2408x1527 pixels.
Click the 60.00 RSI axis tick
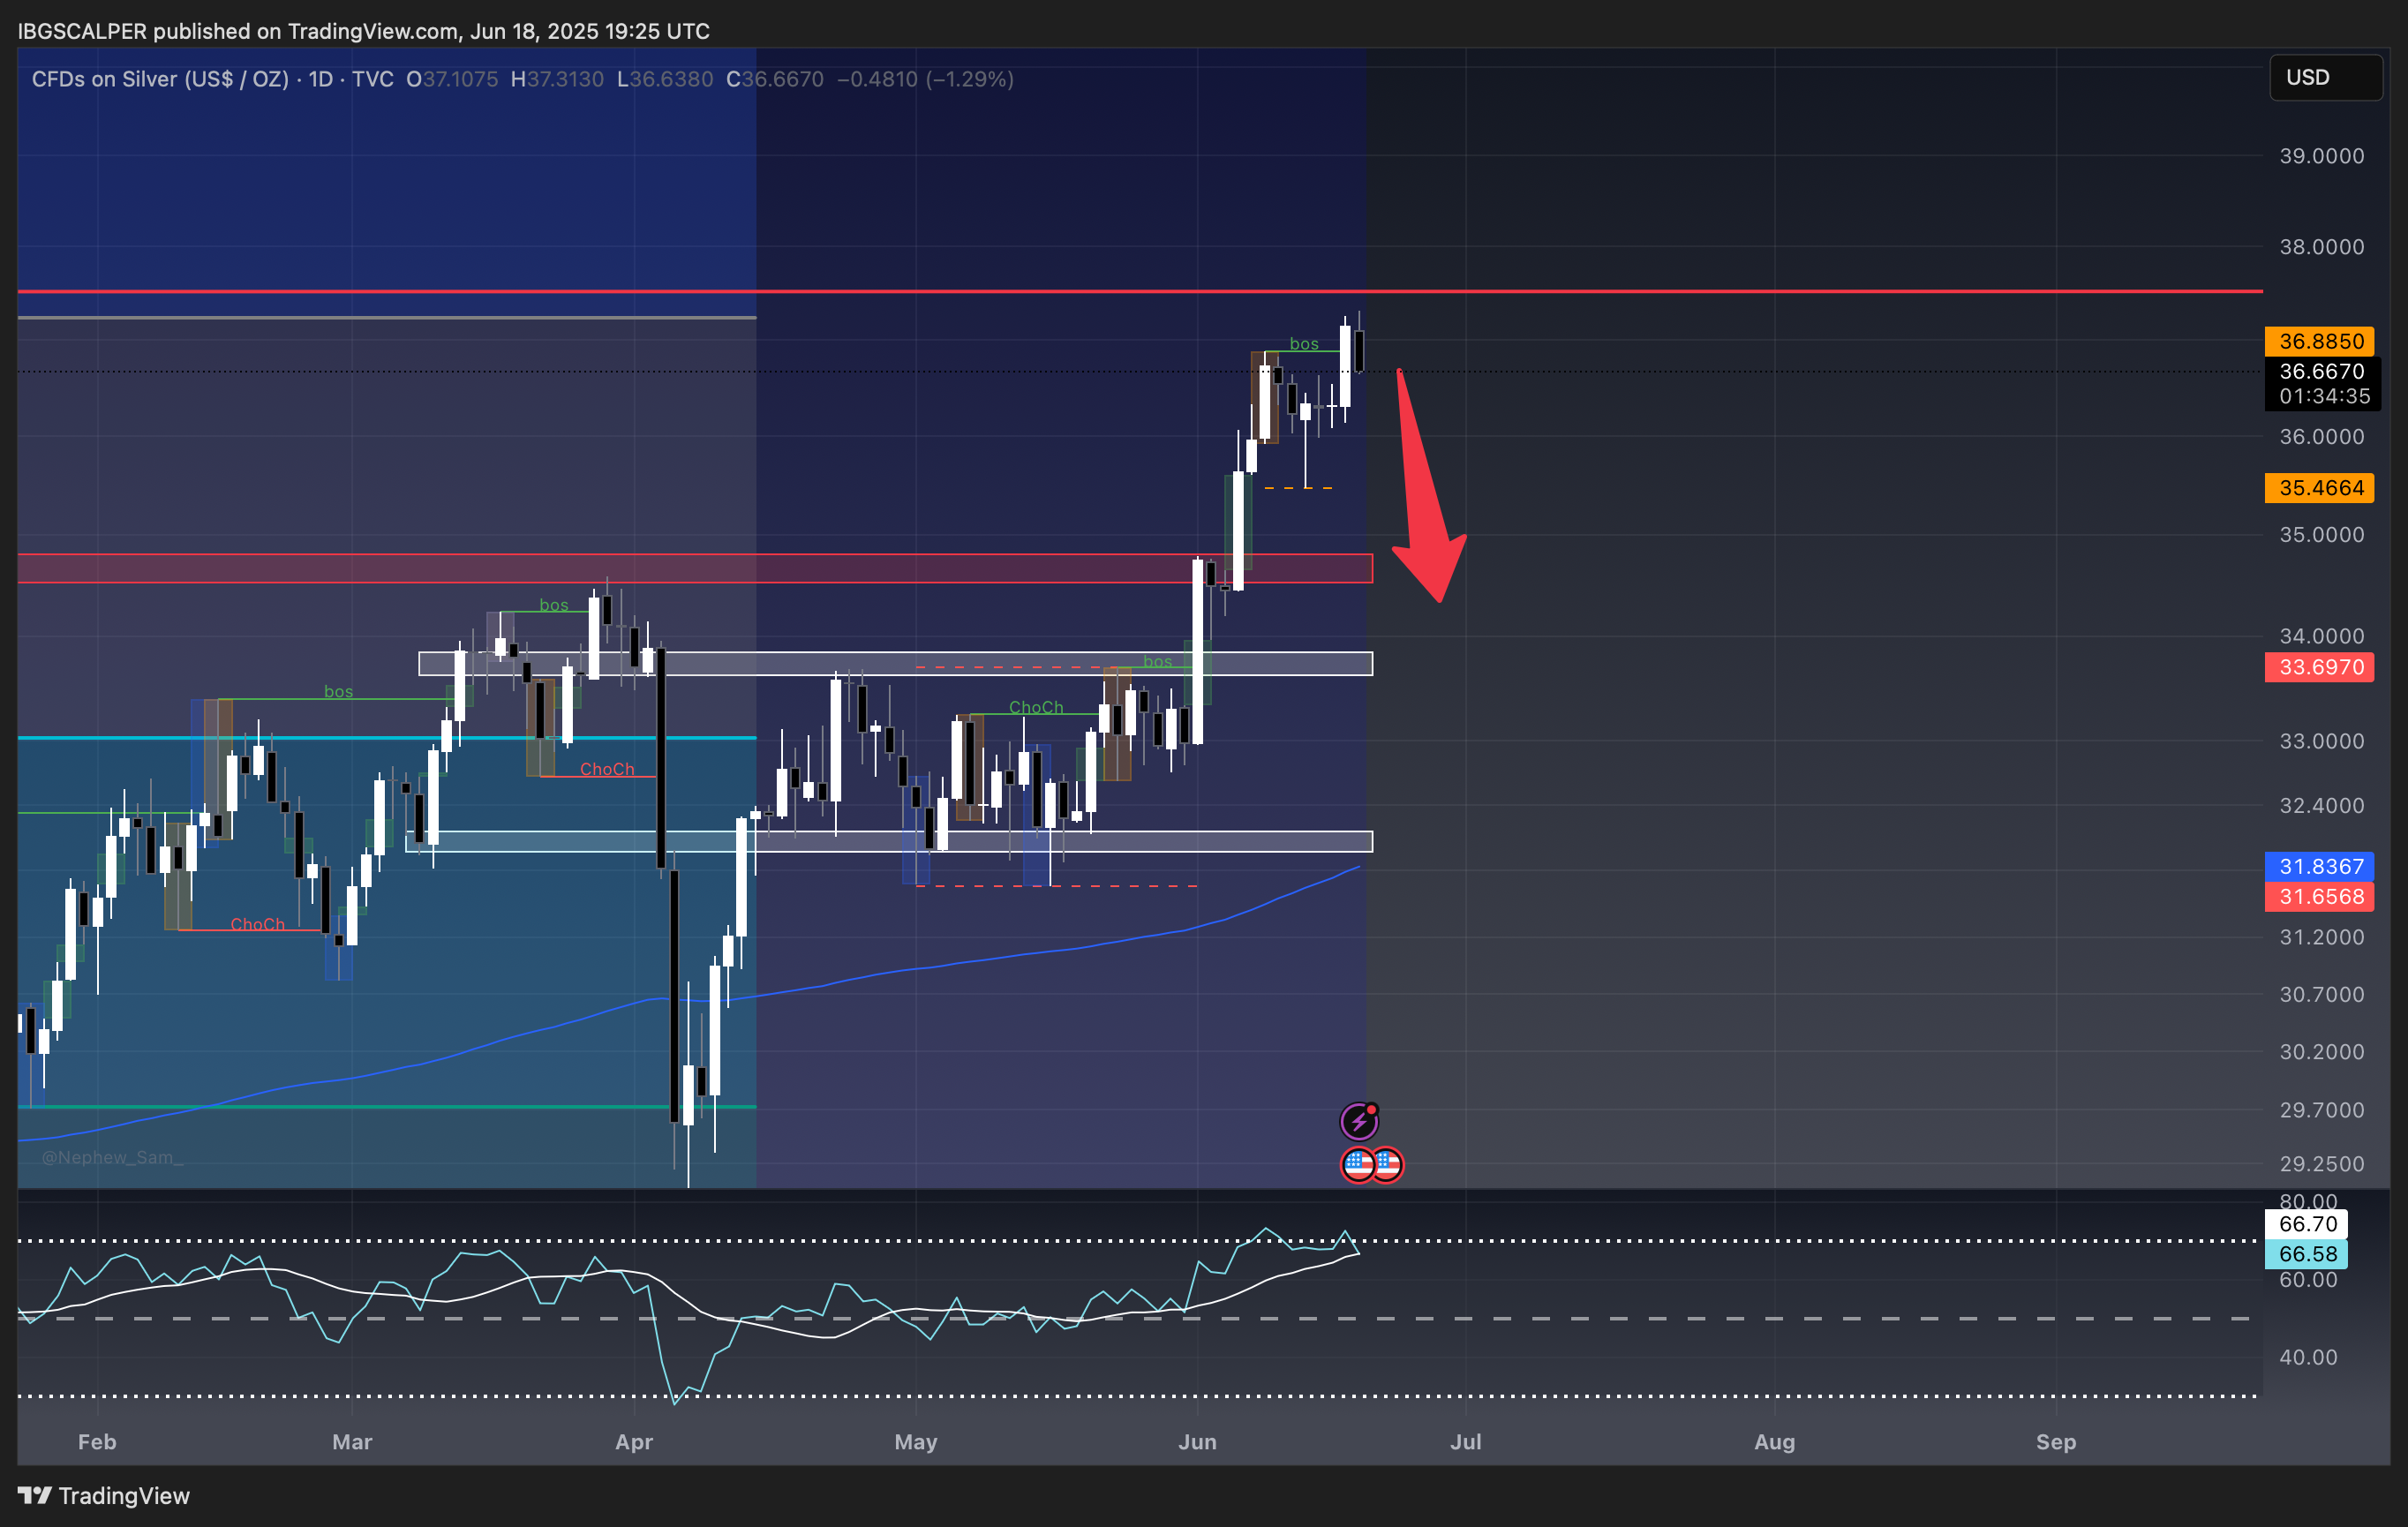click(2308, 1280)
